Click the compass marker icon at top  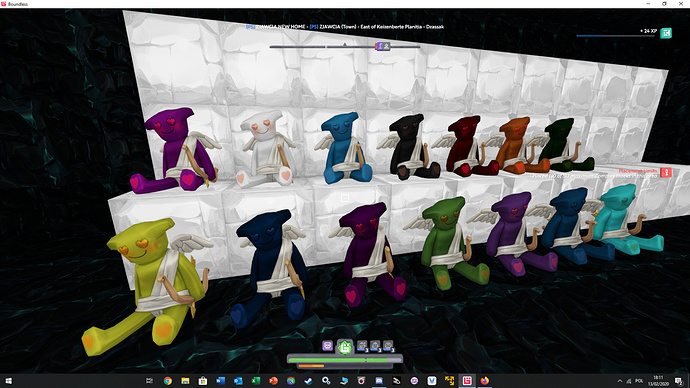pyautogui.click(x=382, y=46)
